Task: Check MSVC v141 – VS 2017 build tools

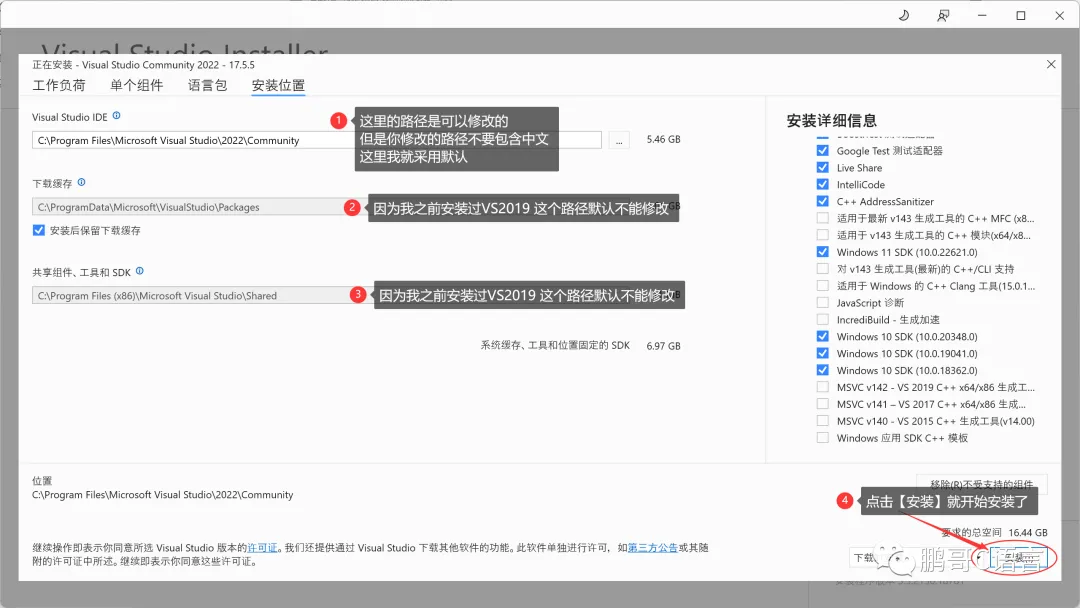Action: (x=822, y=403)
